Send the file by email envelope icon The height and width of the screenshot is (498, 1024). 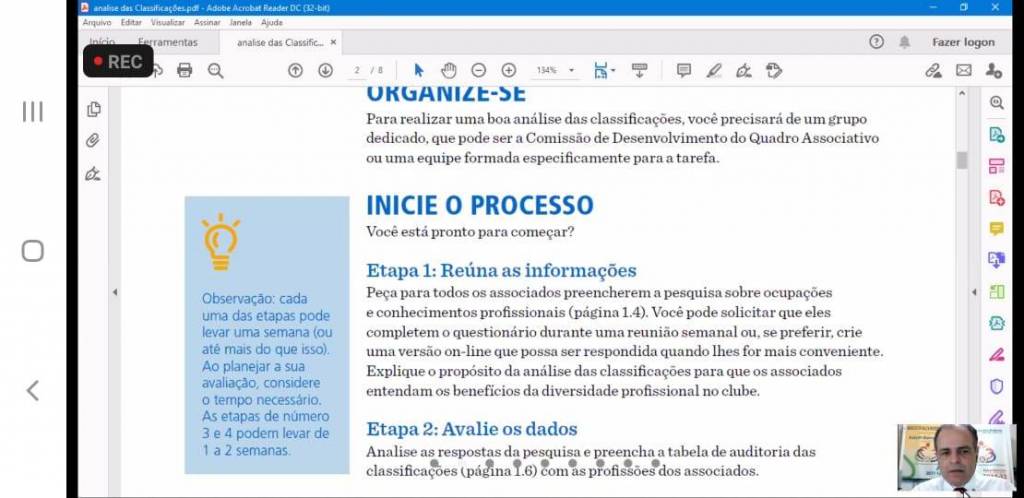pos(963,70)
